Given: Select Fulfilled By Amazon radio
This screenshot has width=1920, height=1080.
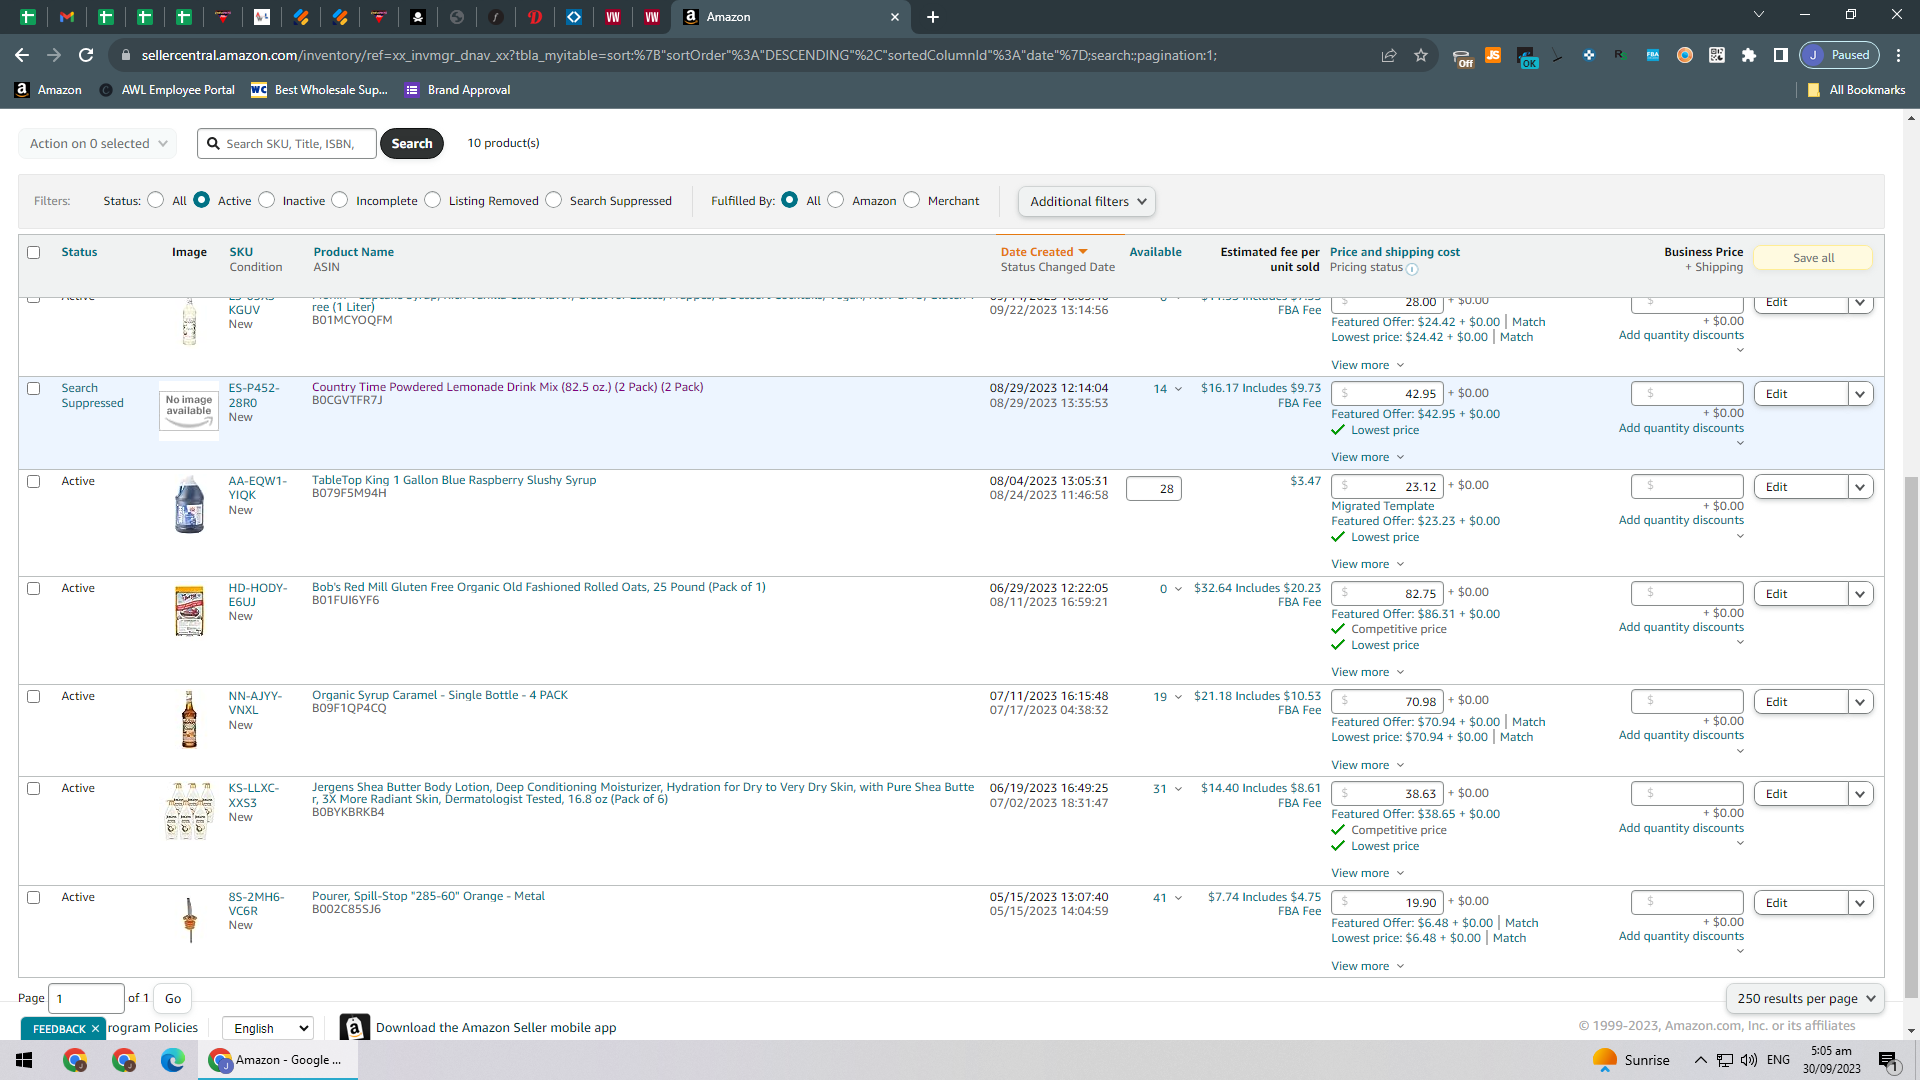Looking at the screenshot, I should [836, 200].
